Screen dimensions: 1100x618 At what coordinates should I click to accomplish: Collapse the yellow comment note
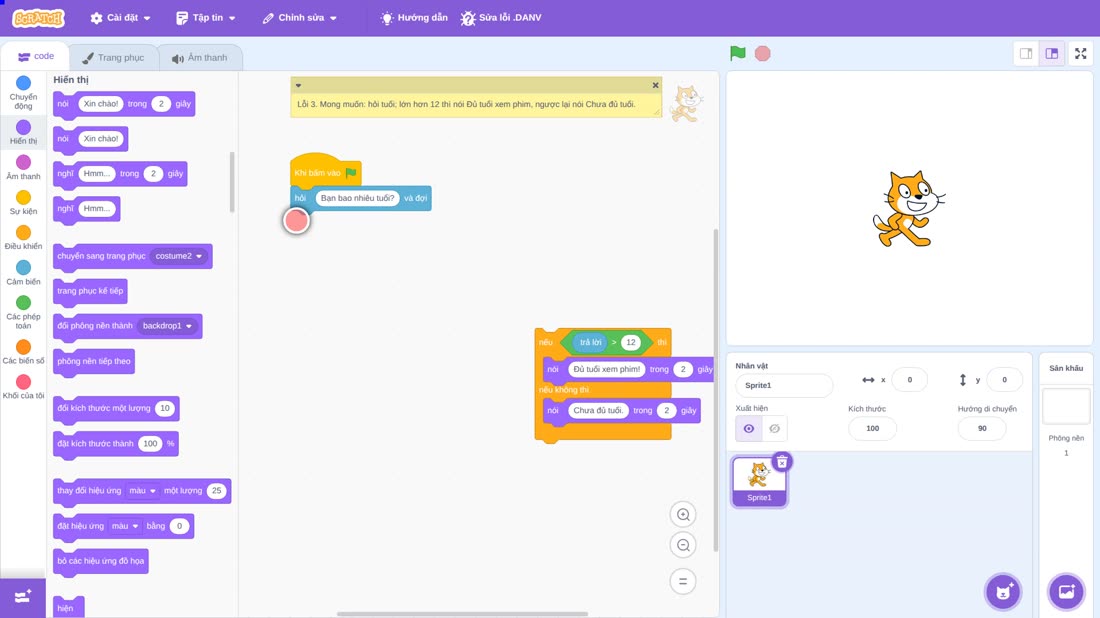click(x=298, y=85)
